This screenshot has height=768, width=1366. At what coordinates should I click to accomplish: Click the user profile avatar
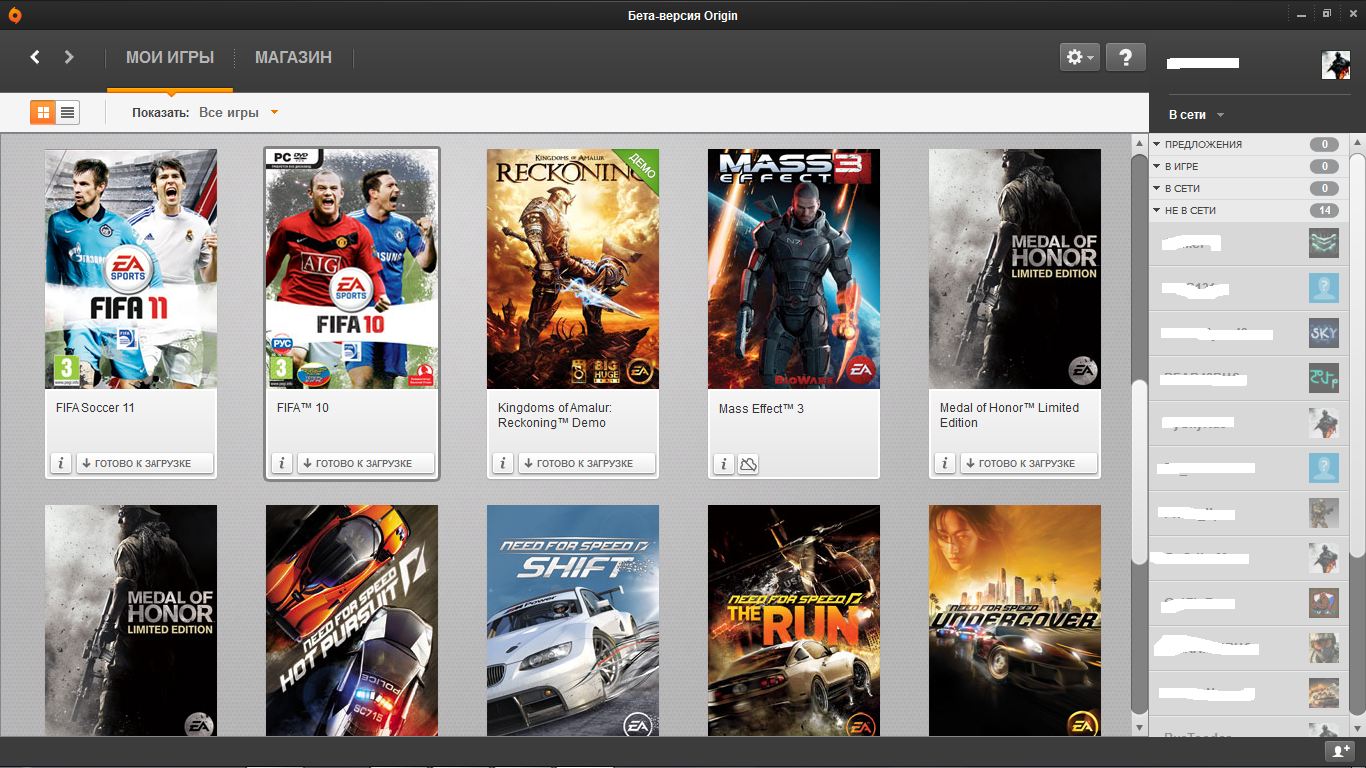point(1336,65)
